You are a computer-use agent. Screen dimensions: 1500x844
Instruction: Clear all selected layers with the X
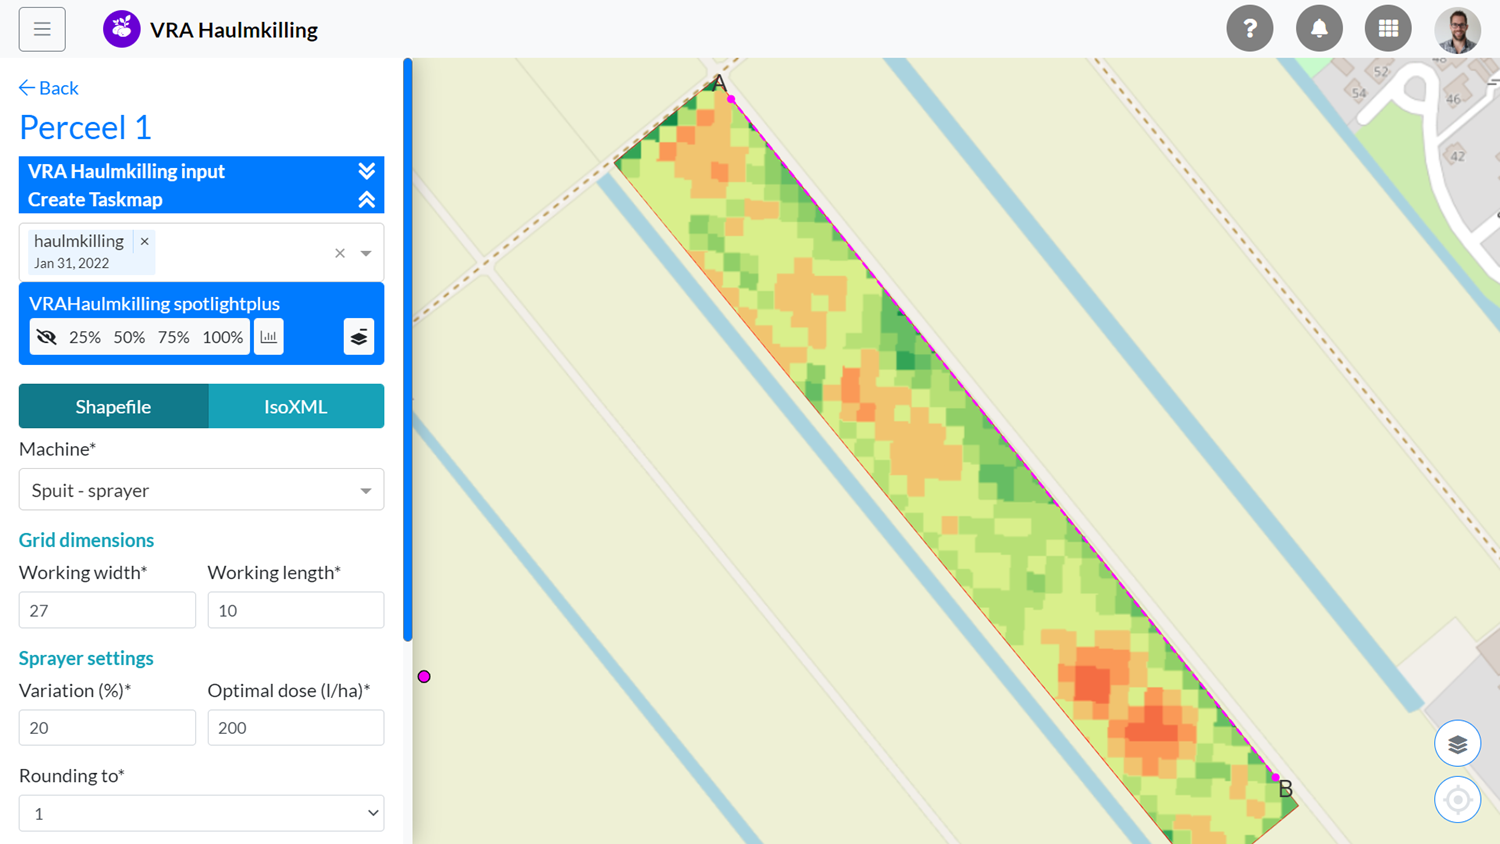coord(340,253)
